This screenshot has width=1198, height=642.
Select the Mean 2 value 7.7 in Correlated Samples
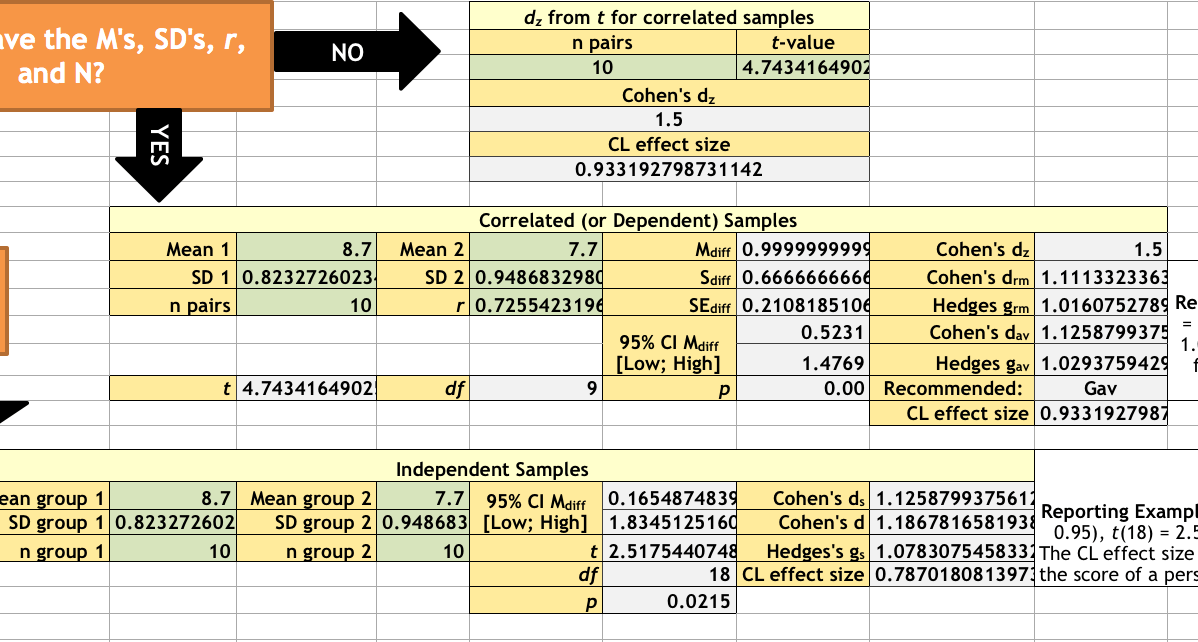[536, 249]
